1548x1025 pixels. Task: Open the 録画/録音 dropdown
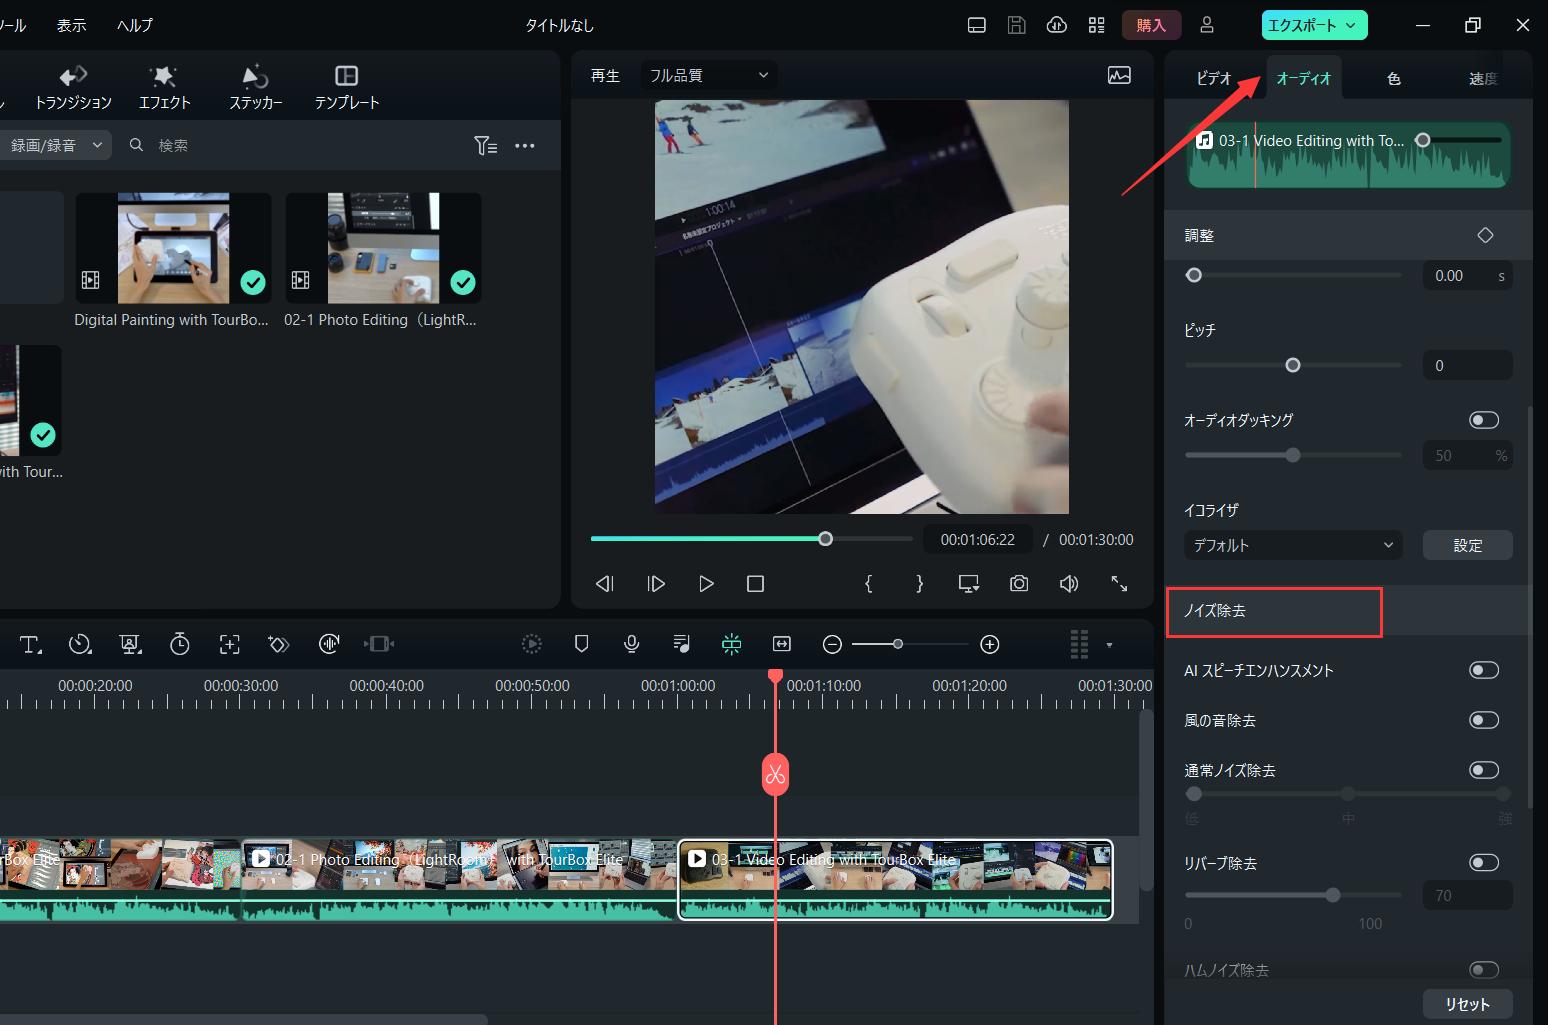(x=55, y=145)
